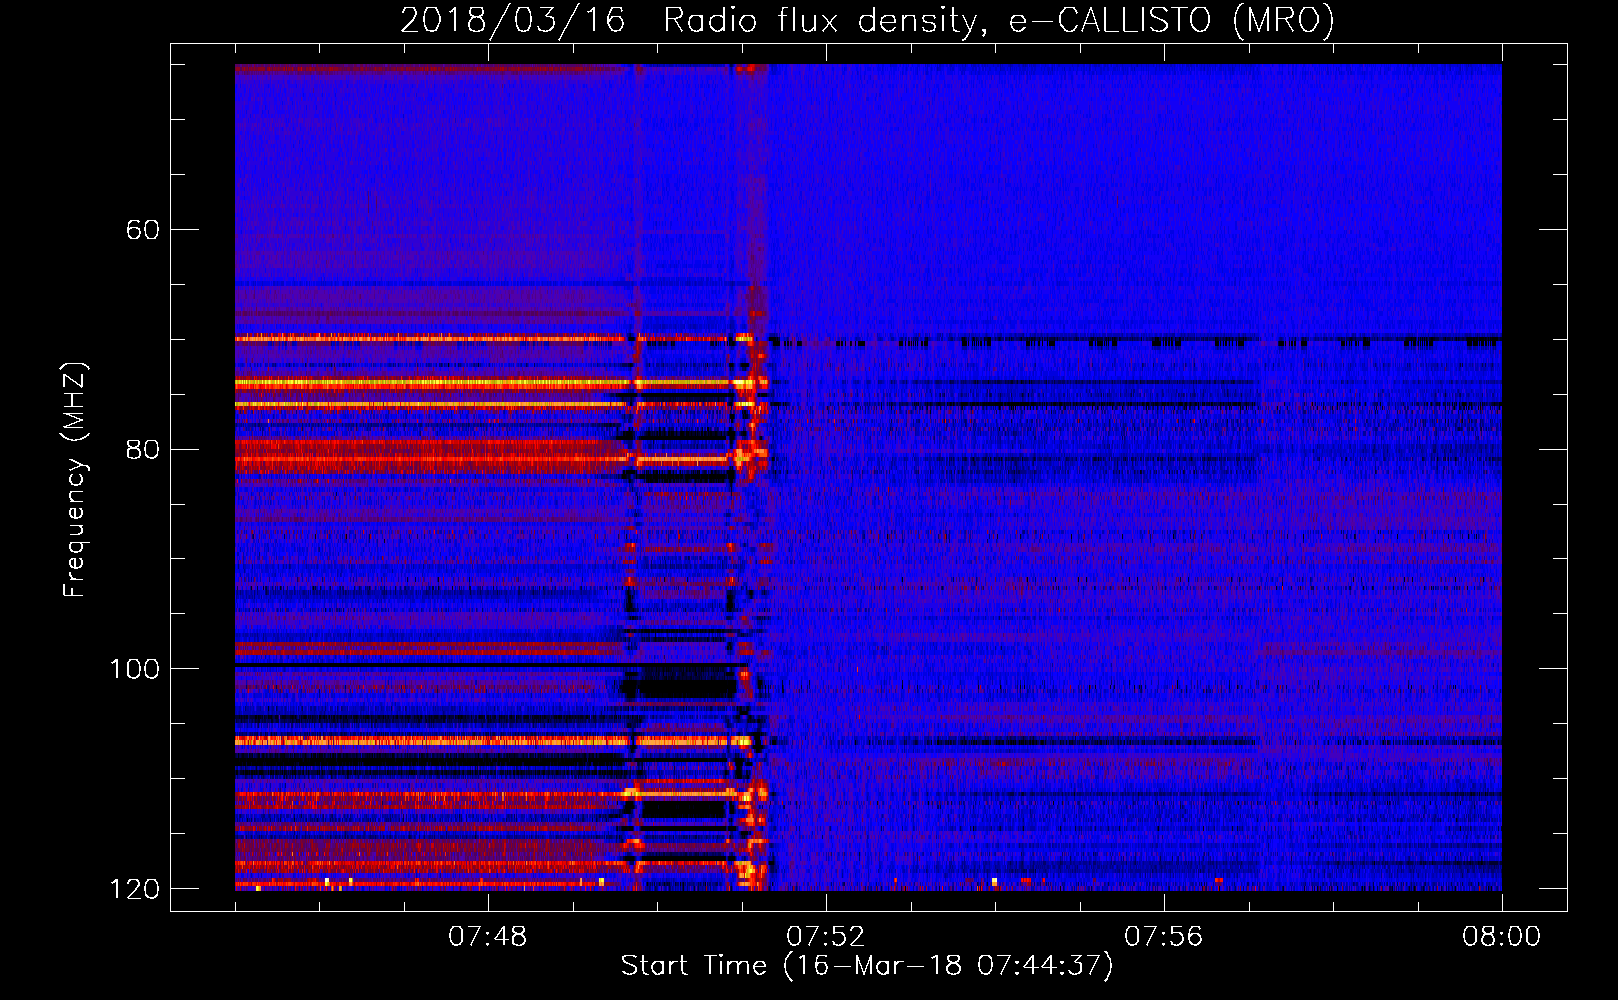Click the 07:52 time tick label
The image size is (1618, 1000).
[826, 937]
